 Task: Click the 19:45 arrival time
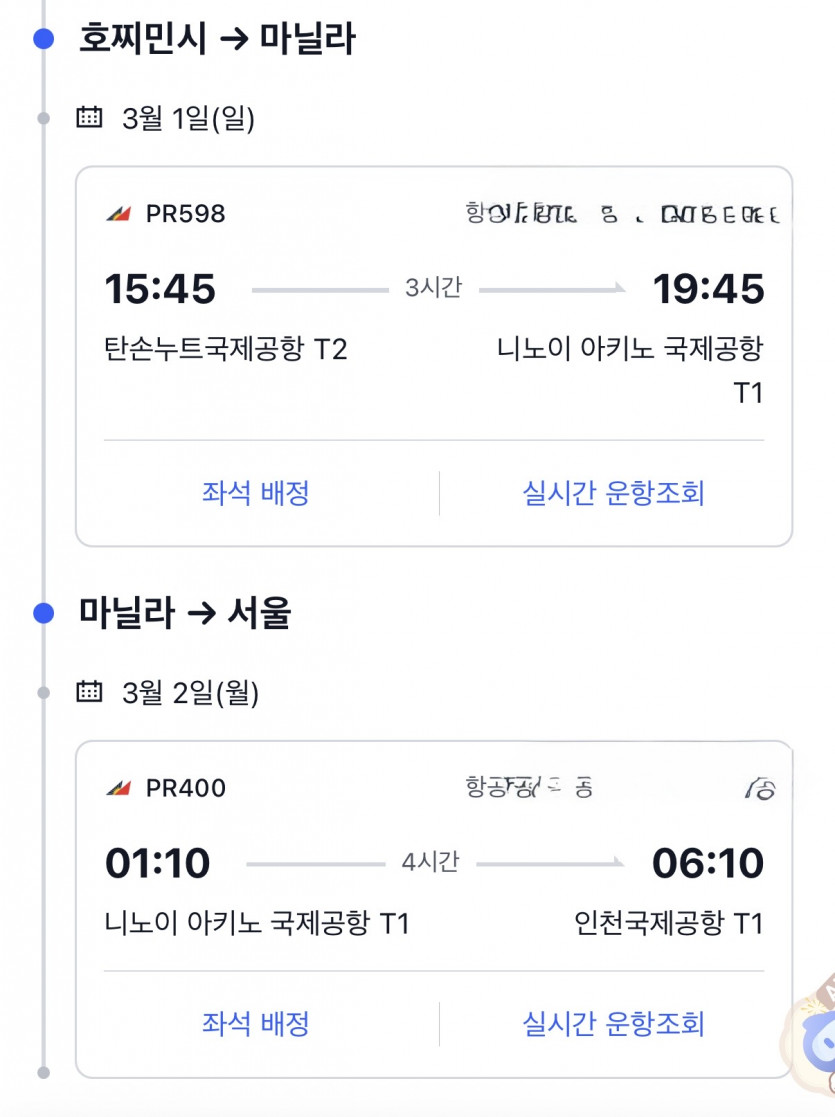pyautogui.click(x=708, y=289)
